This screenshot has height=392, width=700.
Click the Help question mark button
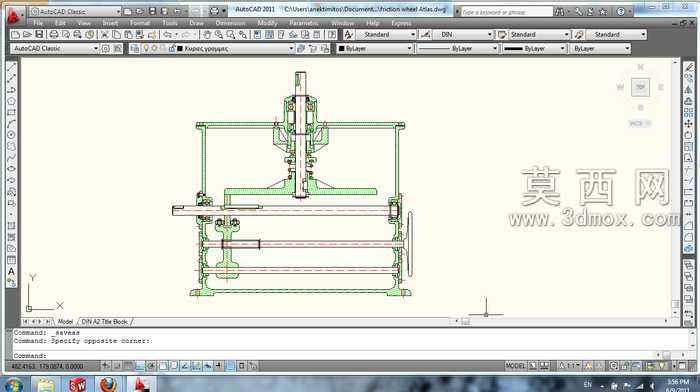click(x=621, y=12)
